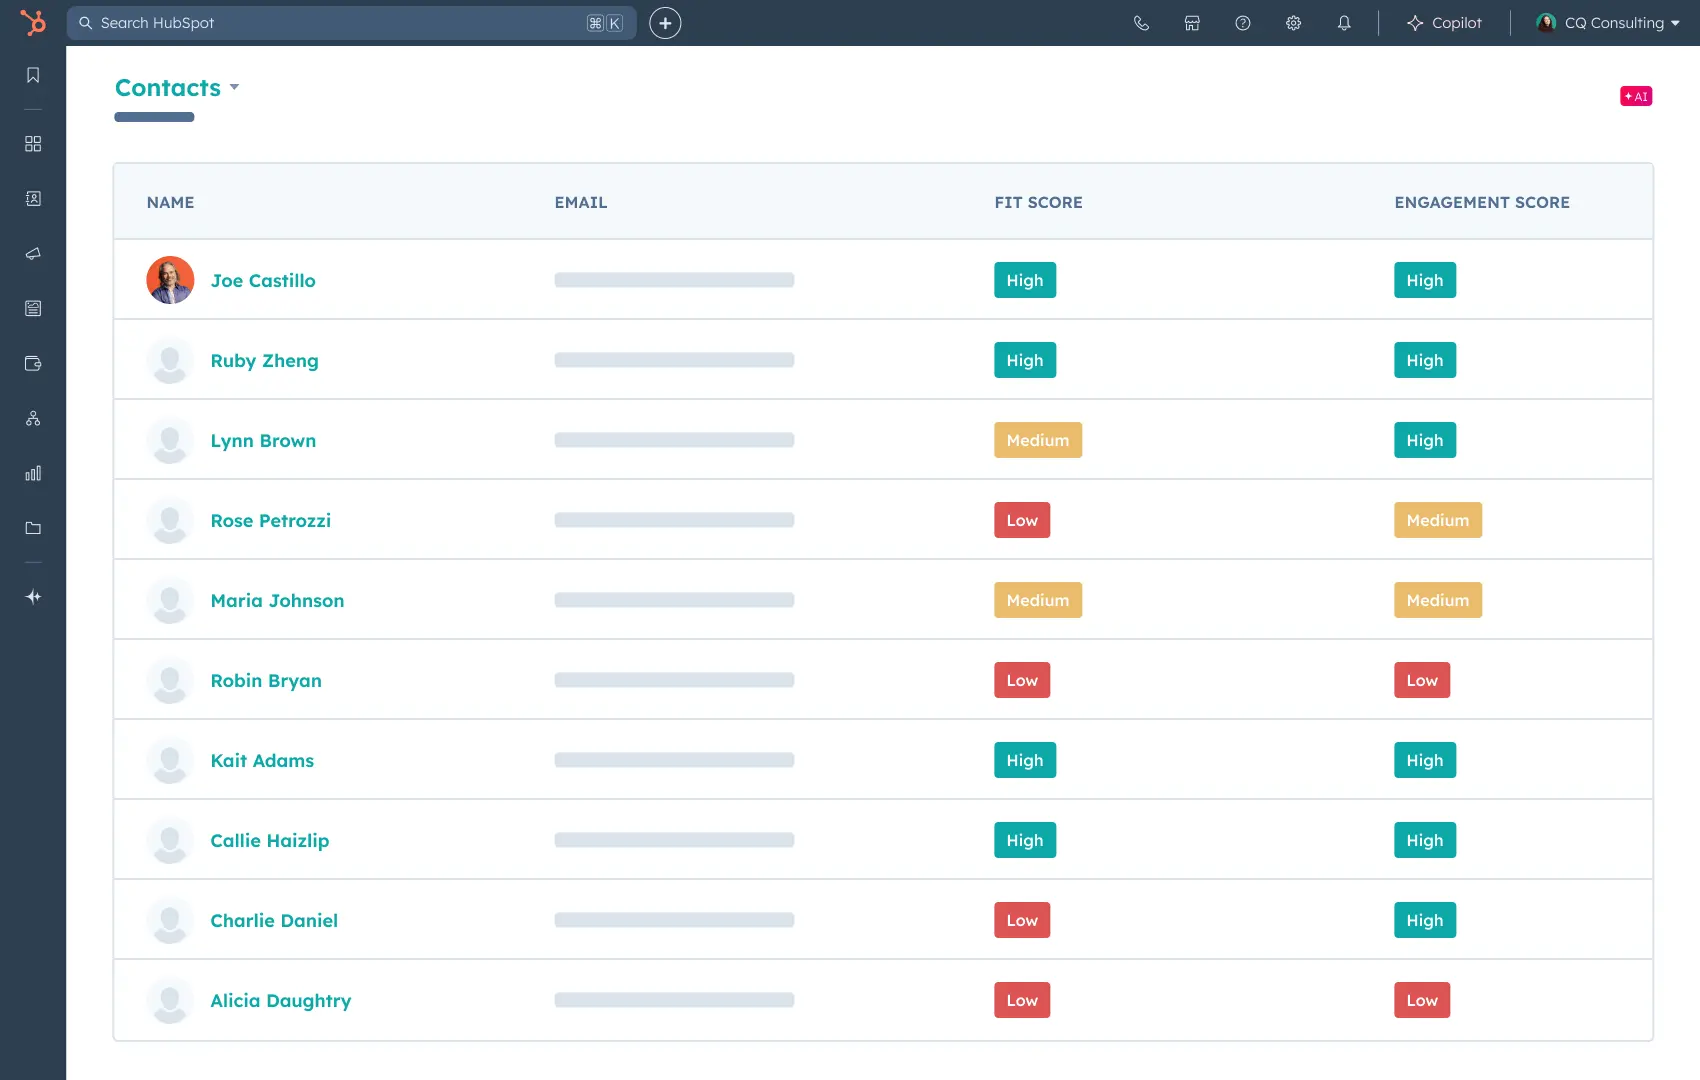
Task: Open Joe Castillo's contact record
Action: pos(262,280)
